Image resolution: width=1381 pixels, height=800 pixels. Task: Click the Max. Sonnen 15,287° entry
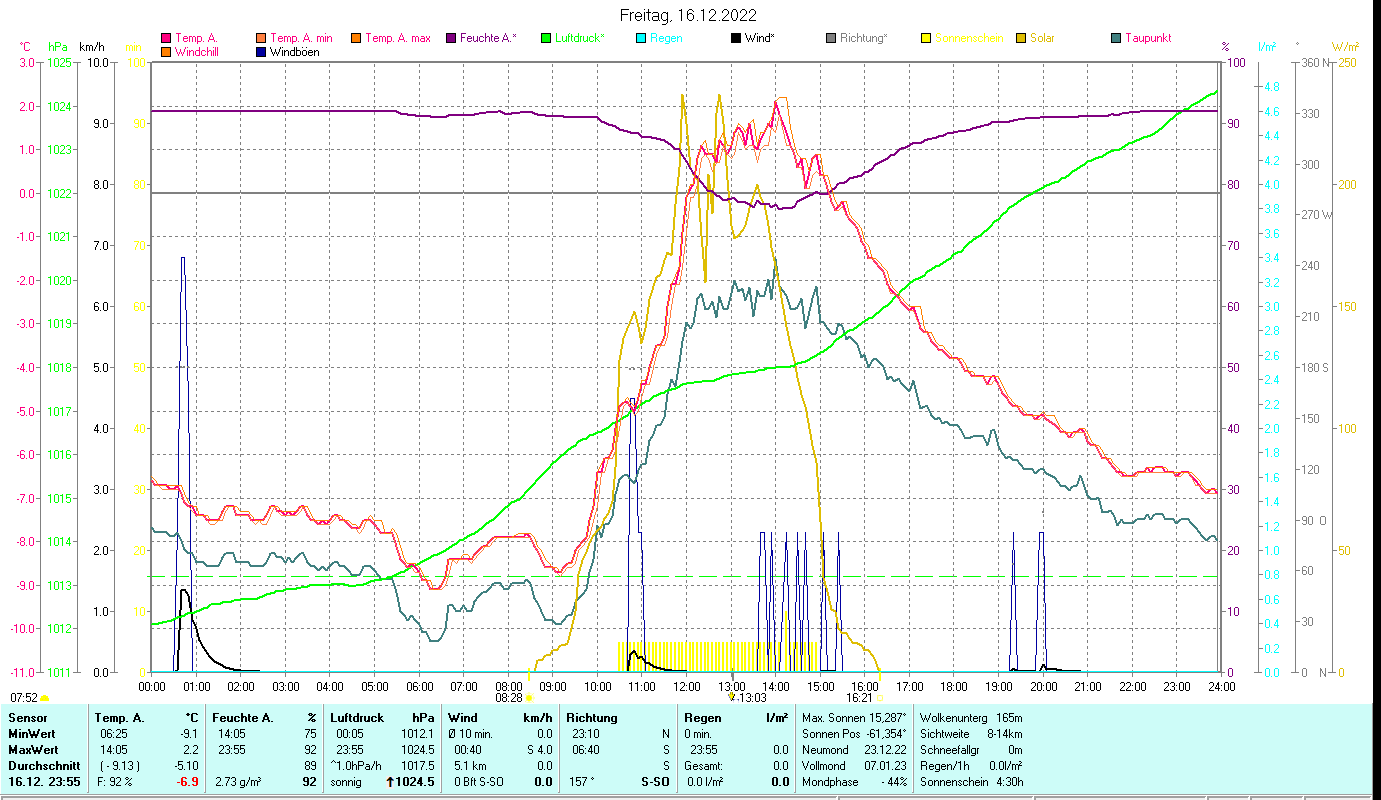tap(855, 718)
